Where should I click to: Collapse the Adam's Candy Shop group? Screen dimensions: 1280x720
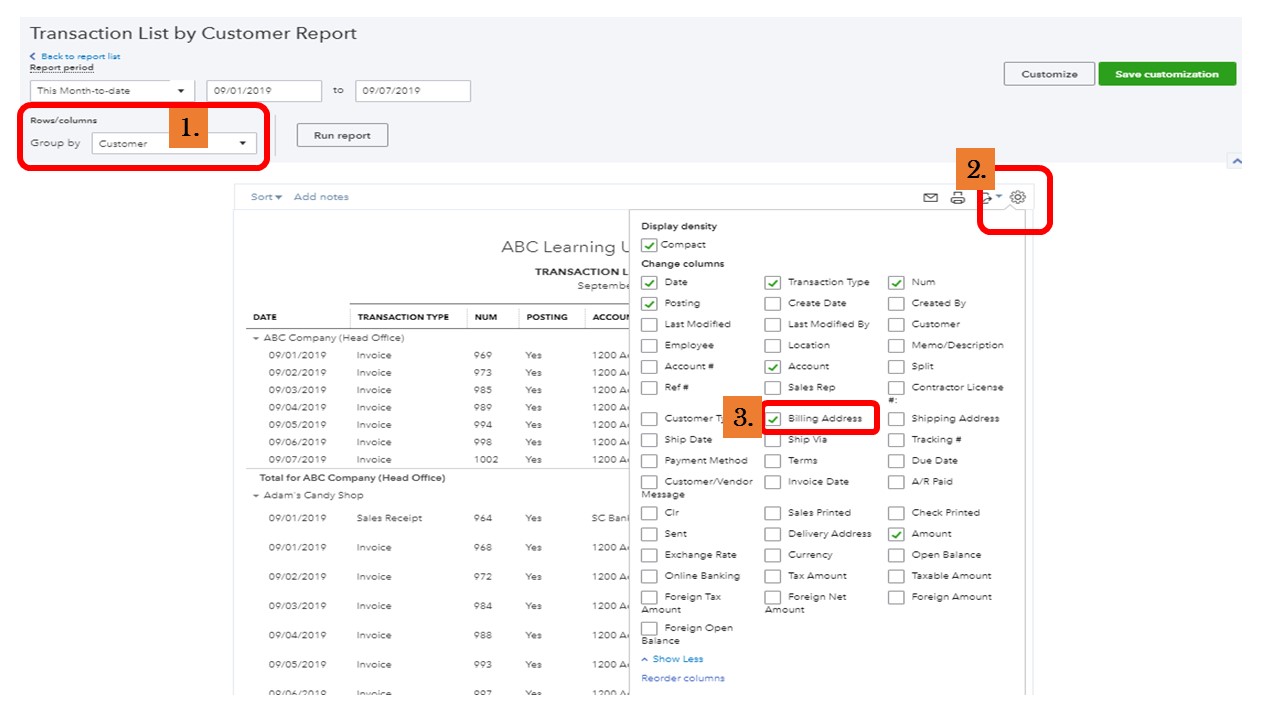[256, 496]
